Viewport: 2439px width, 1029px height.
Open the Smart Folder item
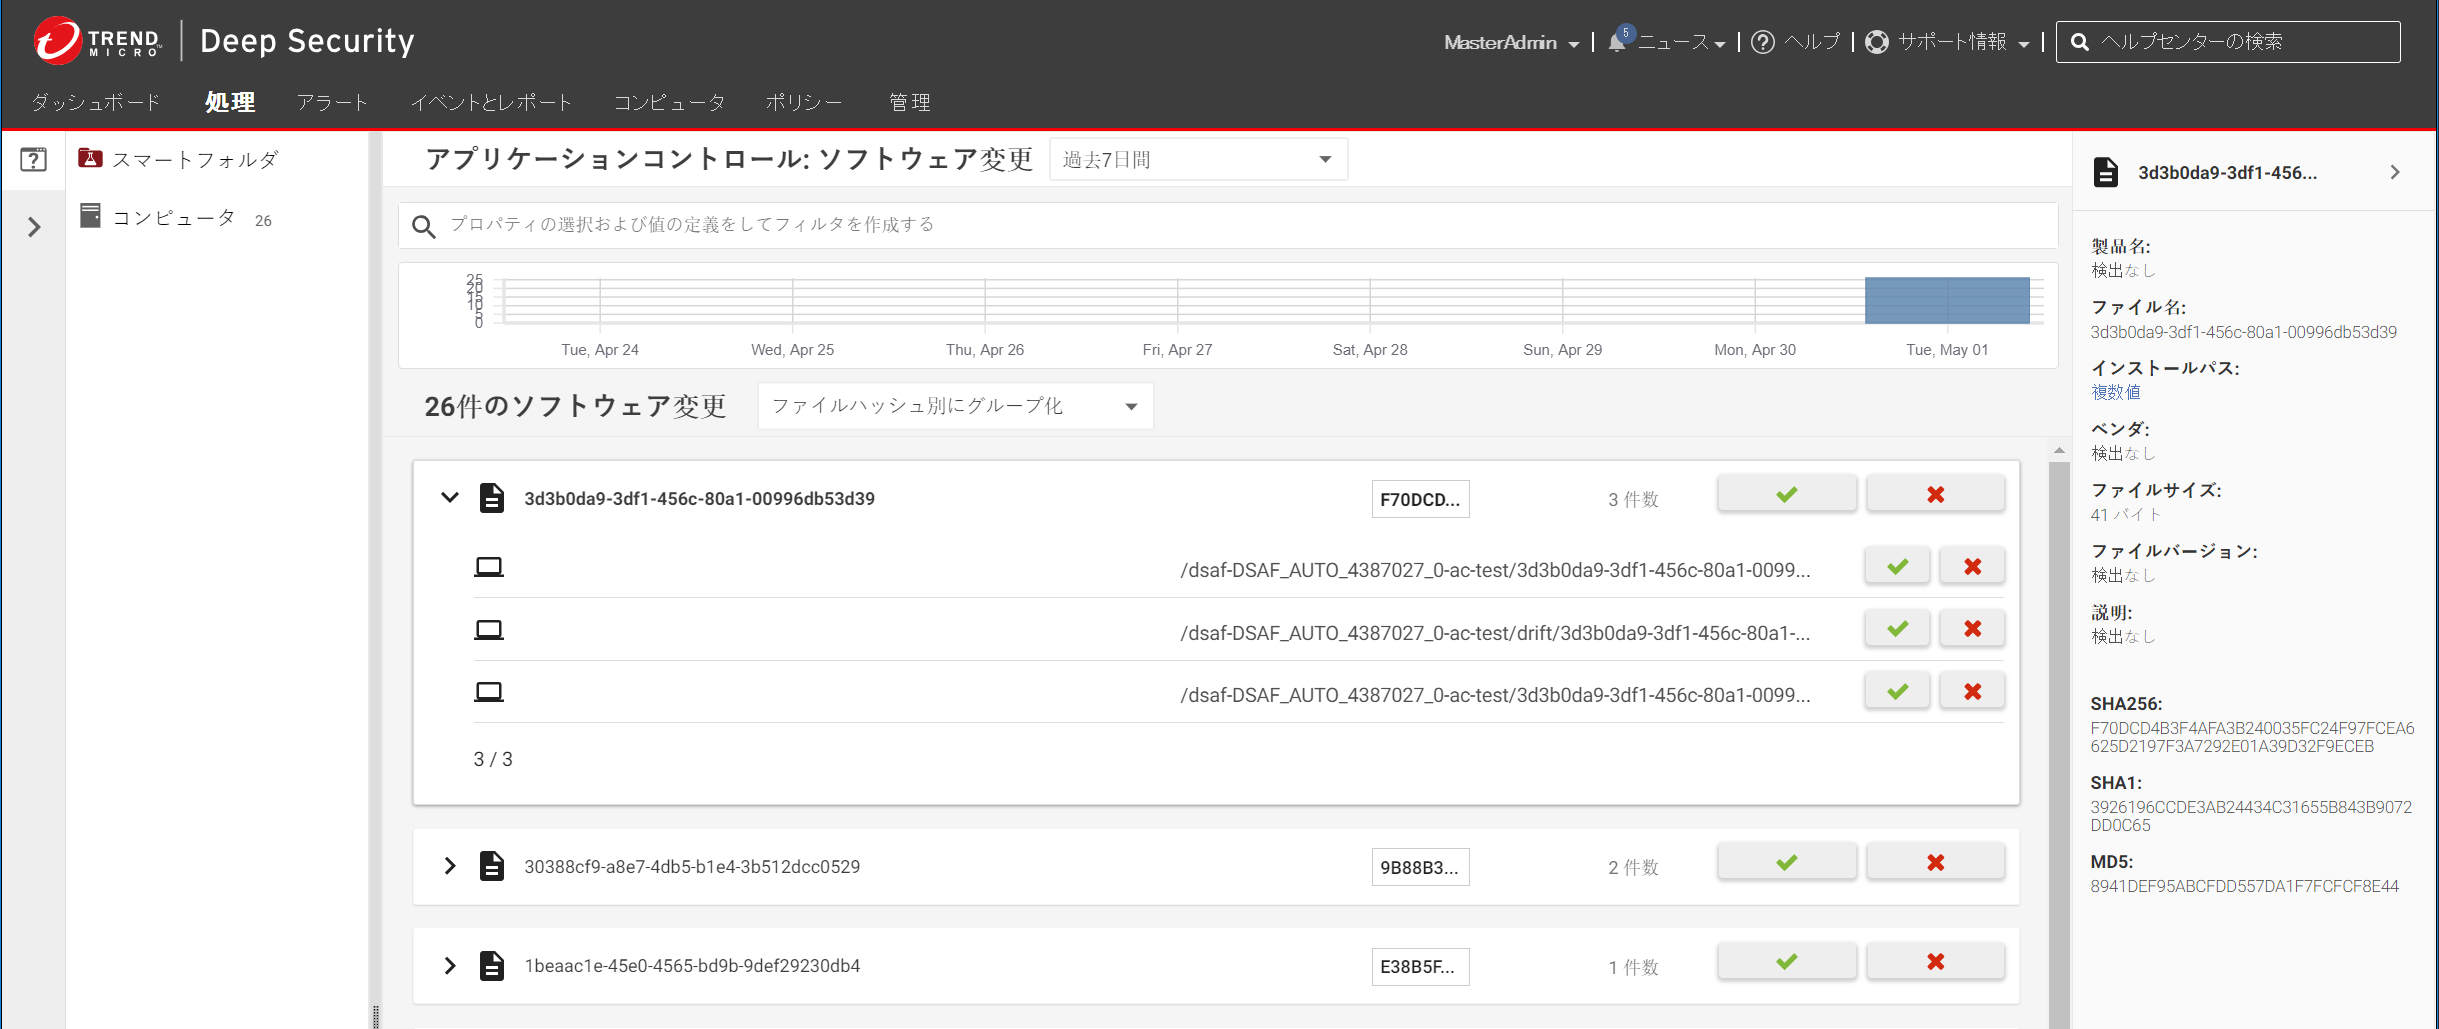pos(194,160)
